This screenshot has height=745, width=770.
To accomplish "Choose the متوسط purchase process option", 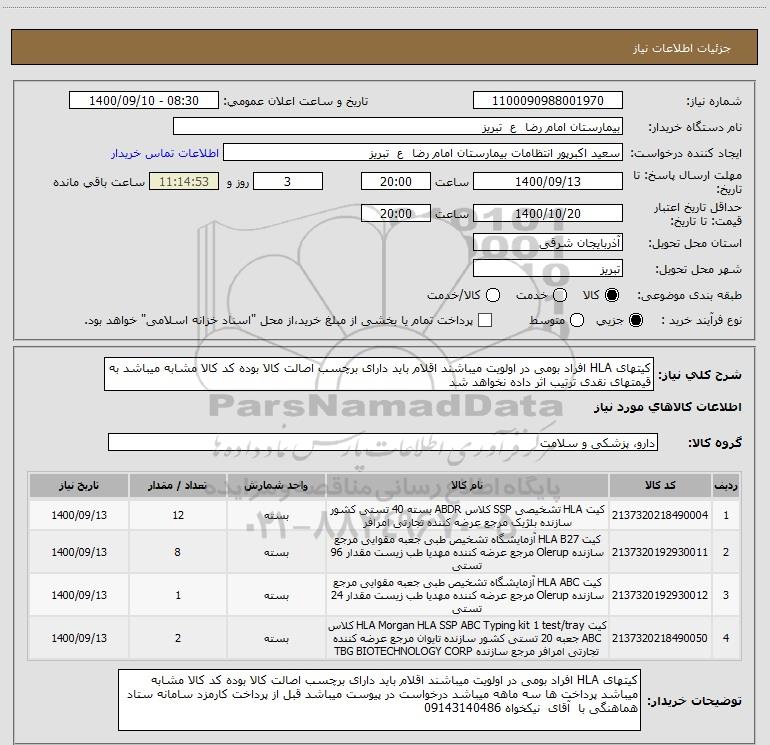I will [x=577, y=321].
